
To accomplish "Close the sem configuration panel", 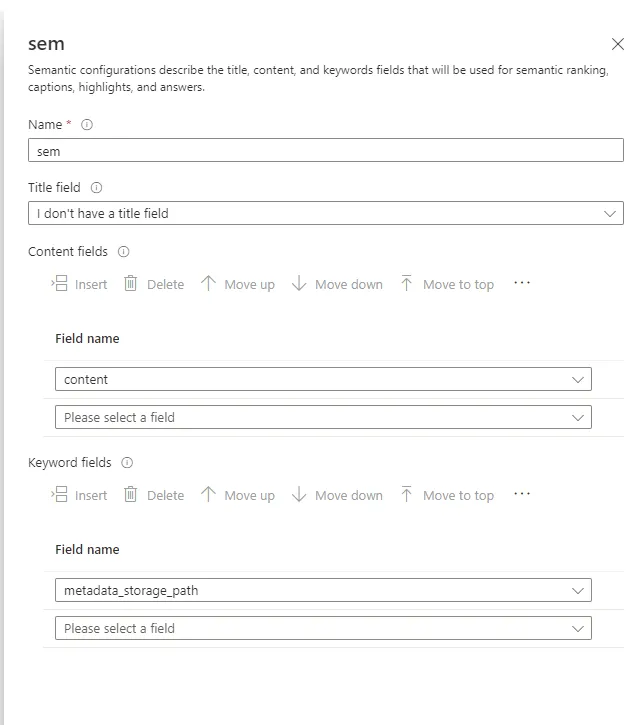I will (617, 44).
